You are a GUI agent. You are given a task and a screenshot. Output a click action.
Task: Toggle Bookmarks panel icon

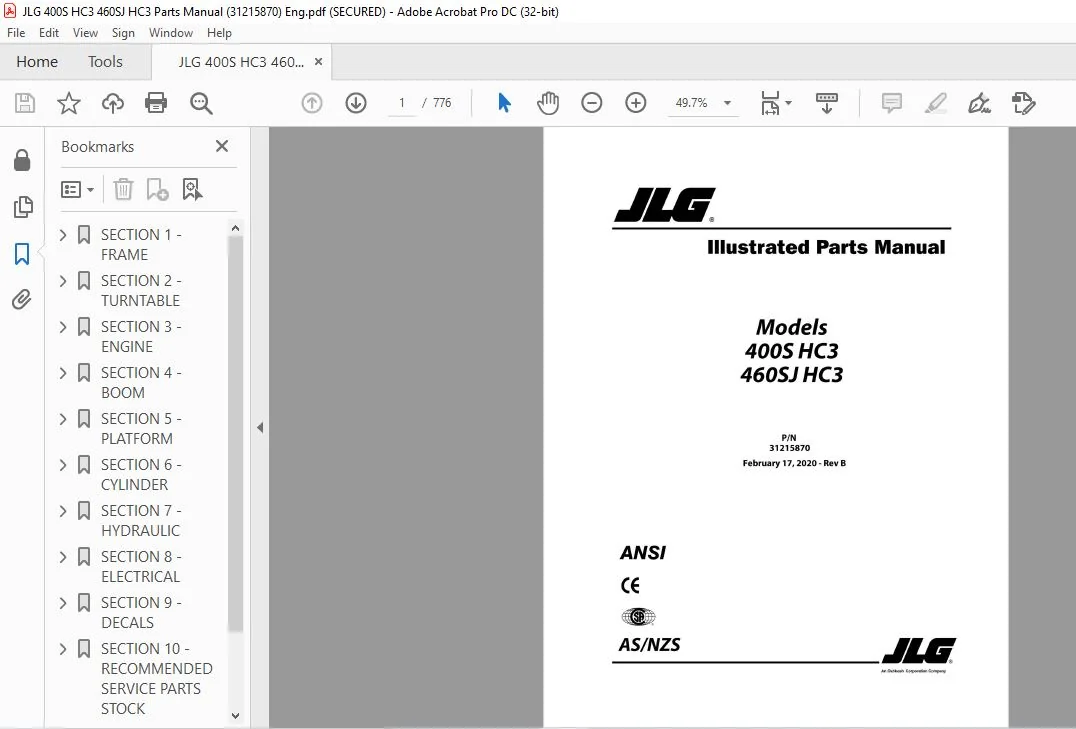coord(22,253)
